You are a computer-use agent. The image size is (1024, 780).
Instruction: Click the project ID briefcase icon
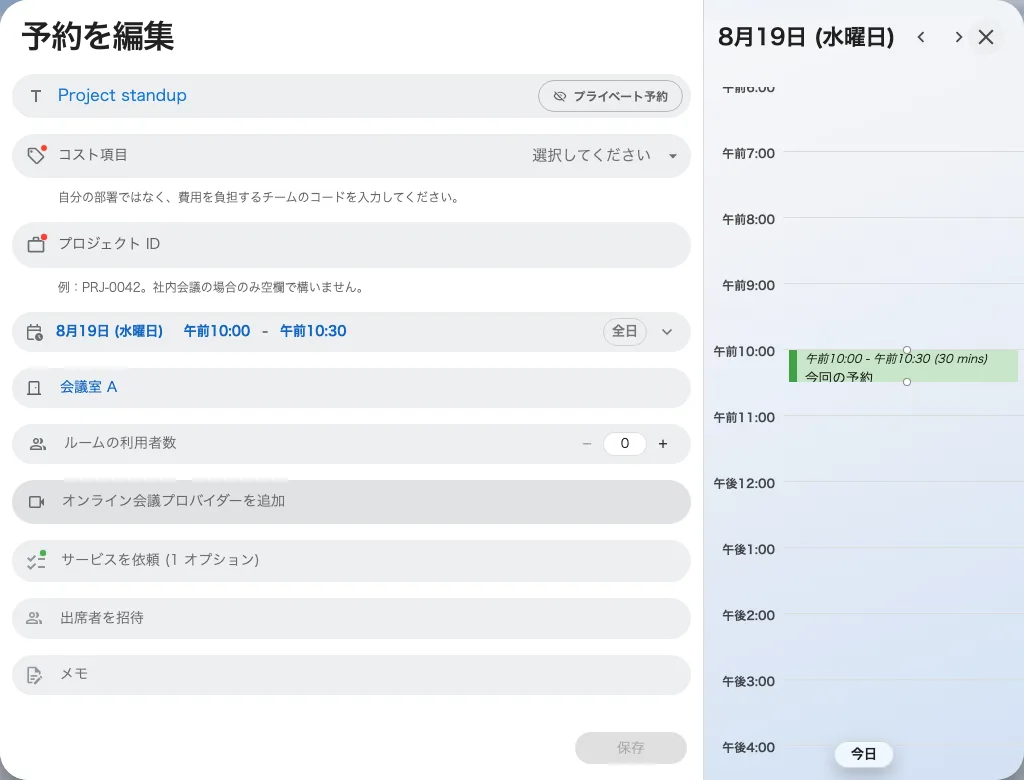coord(37,244)
